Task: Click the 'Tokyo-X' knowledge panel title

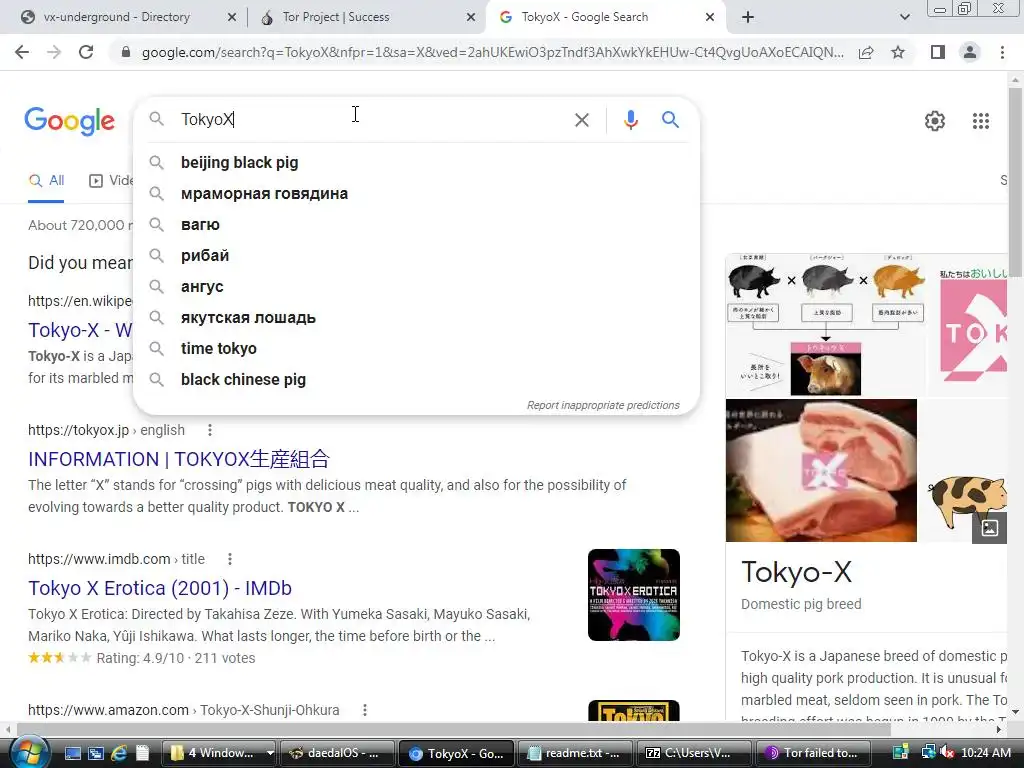Action: [x=796, y=572]
